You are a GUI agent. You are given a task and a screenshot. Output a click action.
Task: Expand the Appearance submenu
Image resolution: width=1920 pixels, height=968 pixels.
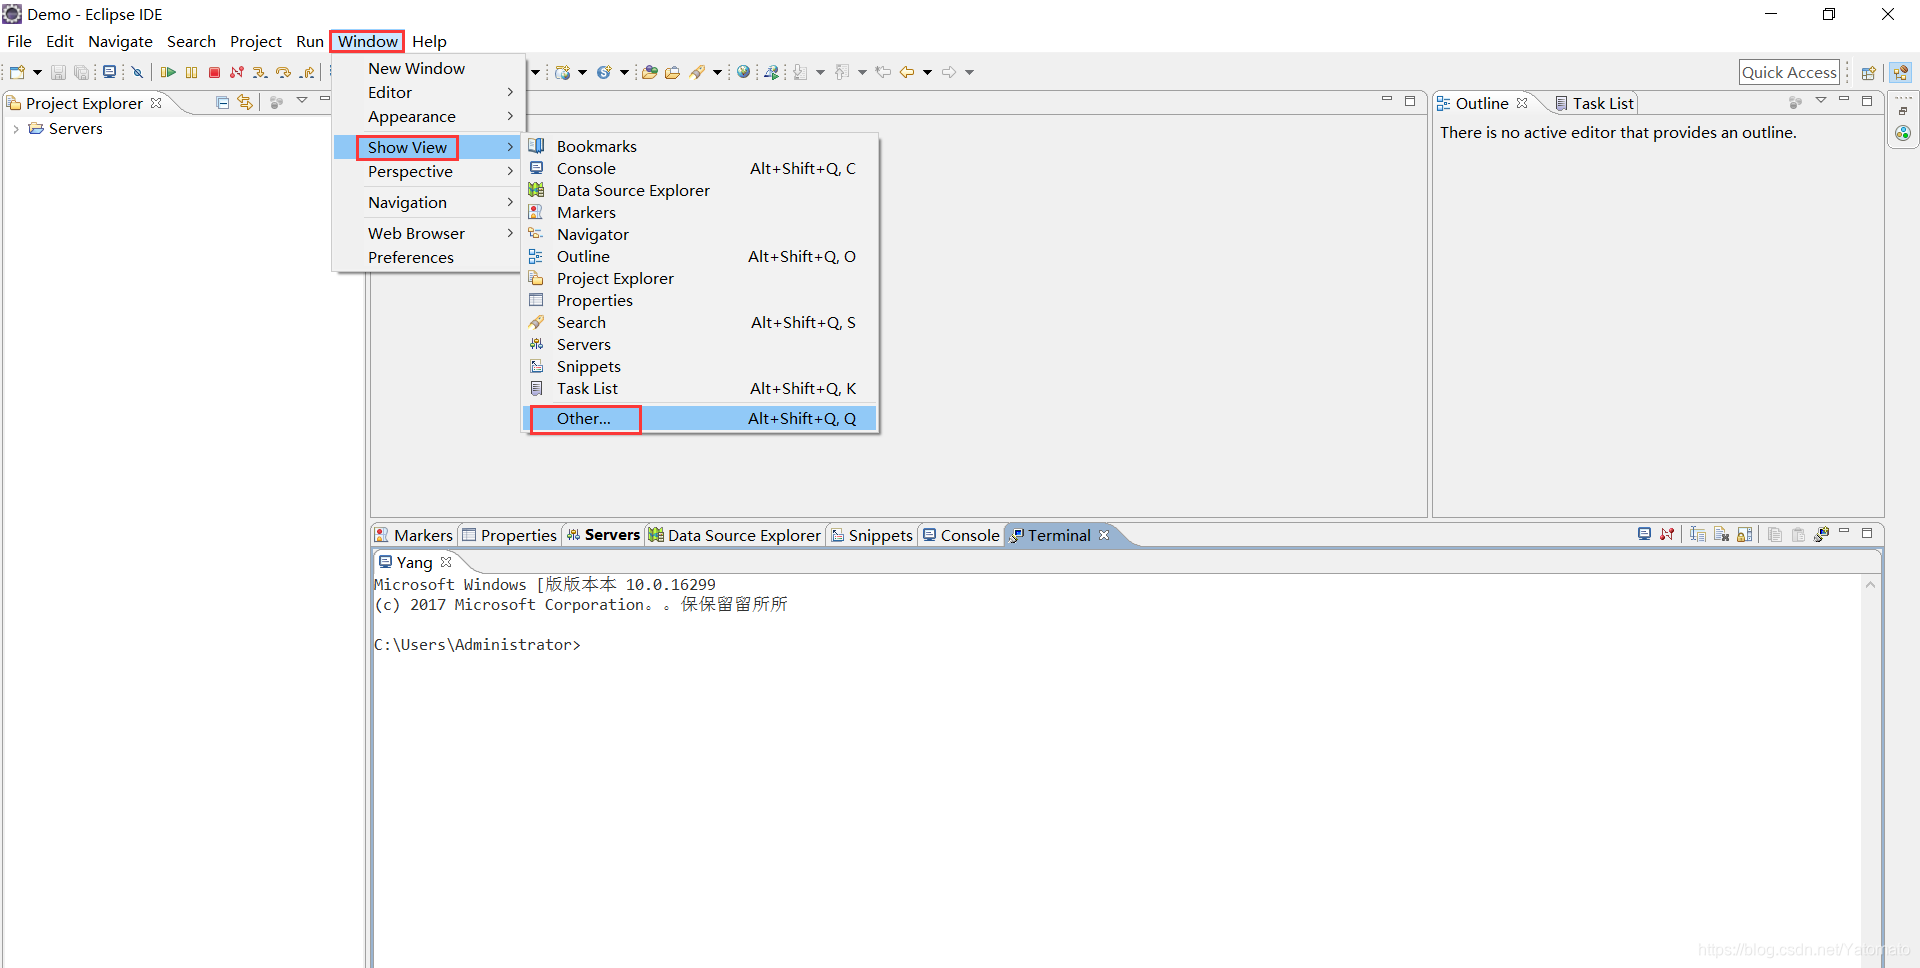(x=428, y=116)
